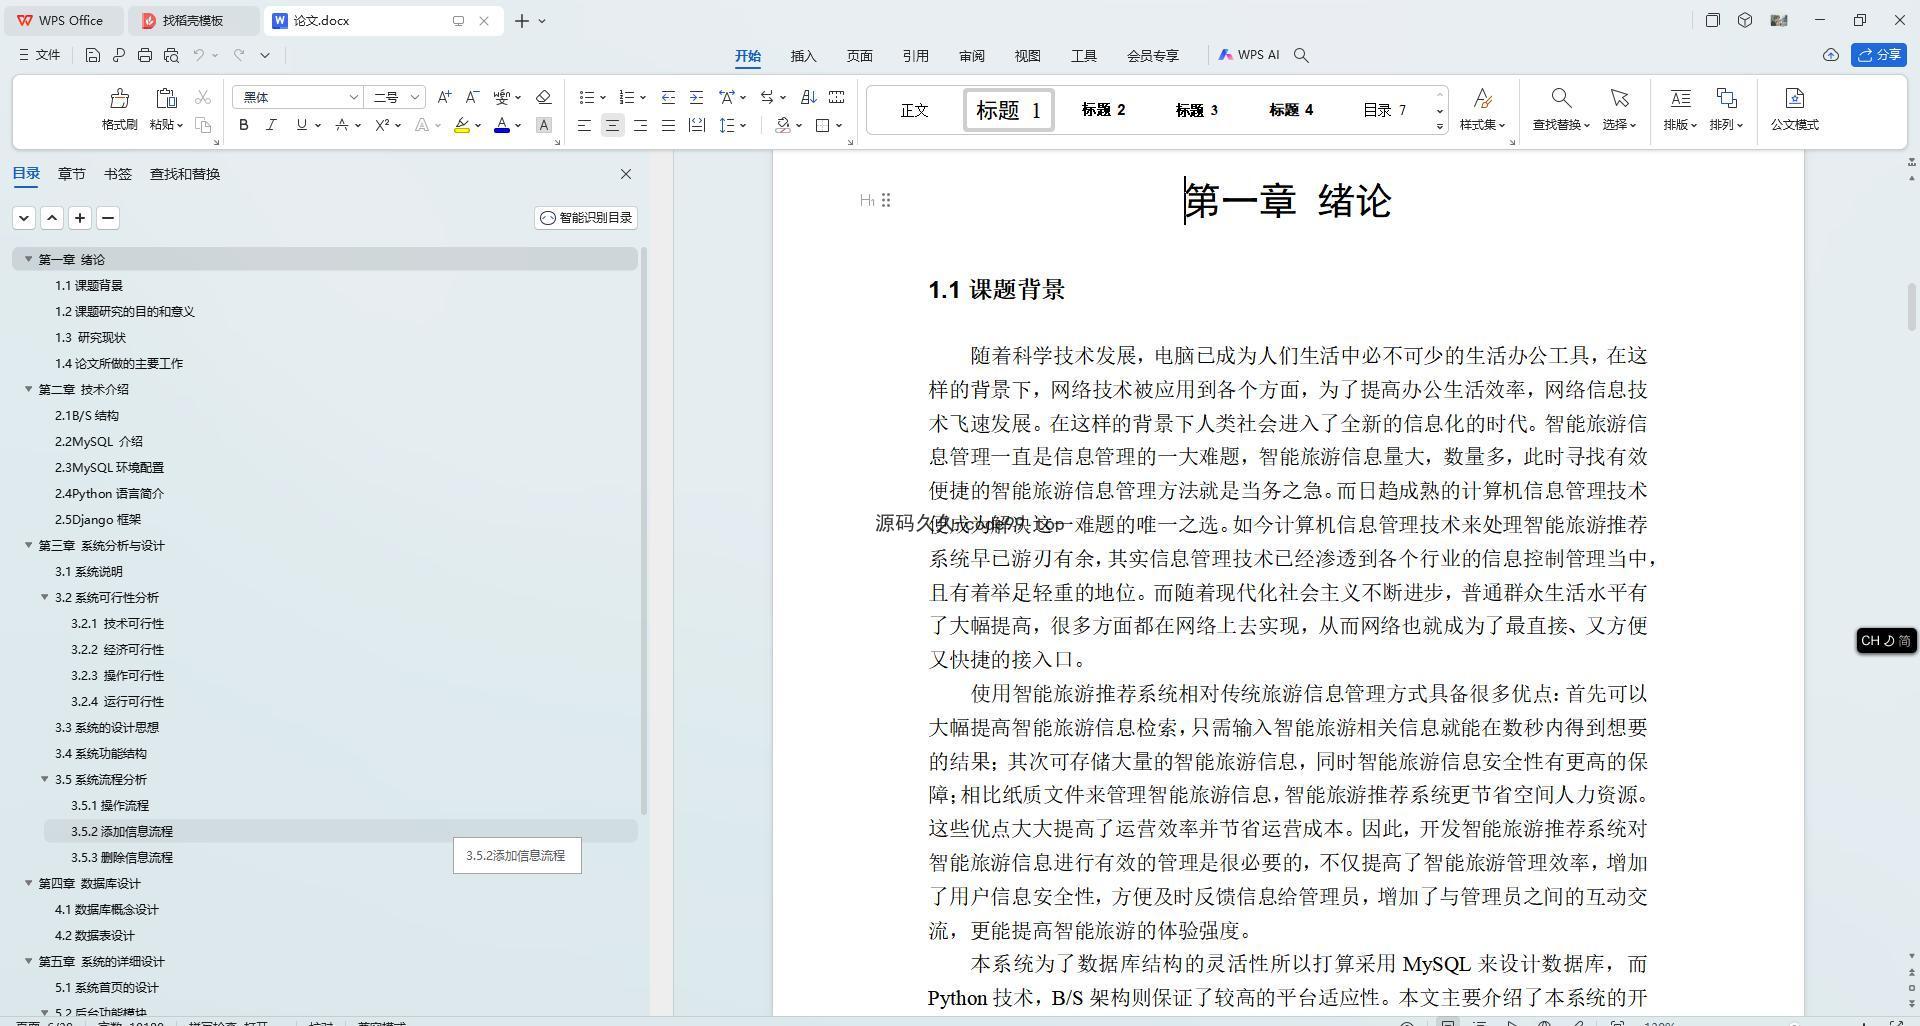Click the Share (分享) button
Image resolution: width=1920 pixels, height=1026 pixels.
(x=1879, y=55)
